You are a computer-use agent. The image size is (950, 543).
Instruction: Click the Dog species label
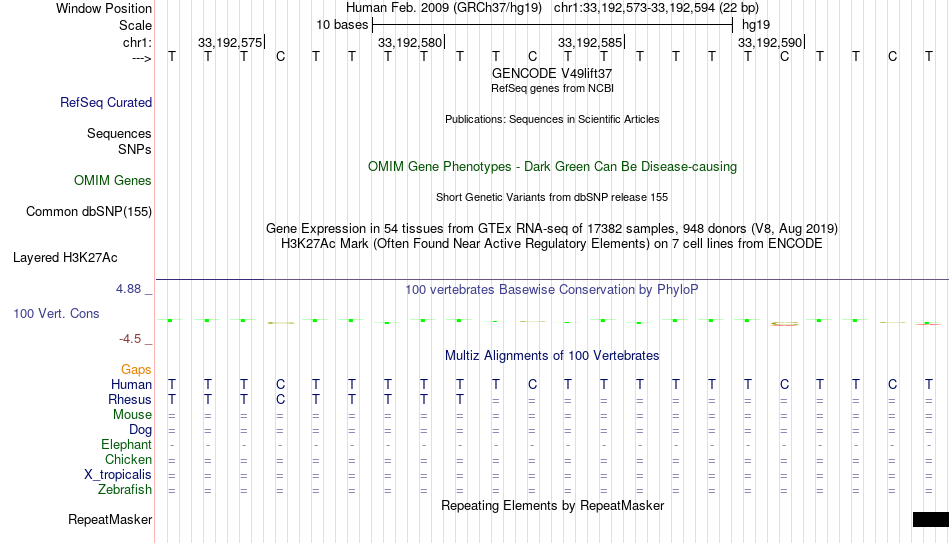click(141, 430)
